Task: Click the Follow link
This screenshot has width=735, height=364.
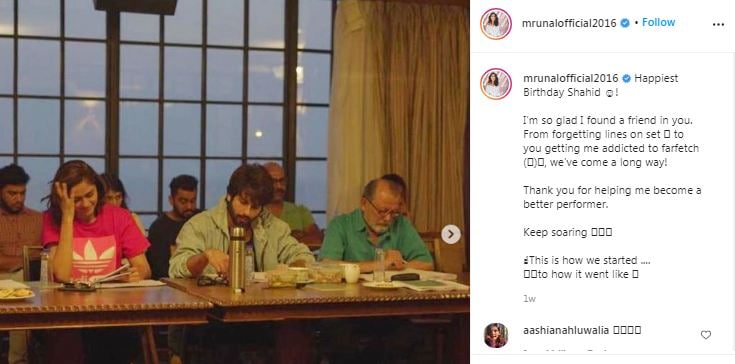Action: [x=658, y=22]
